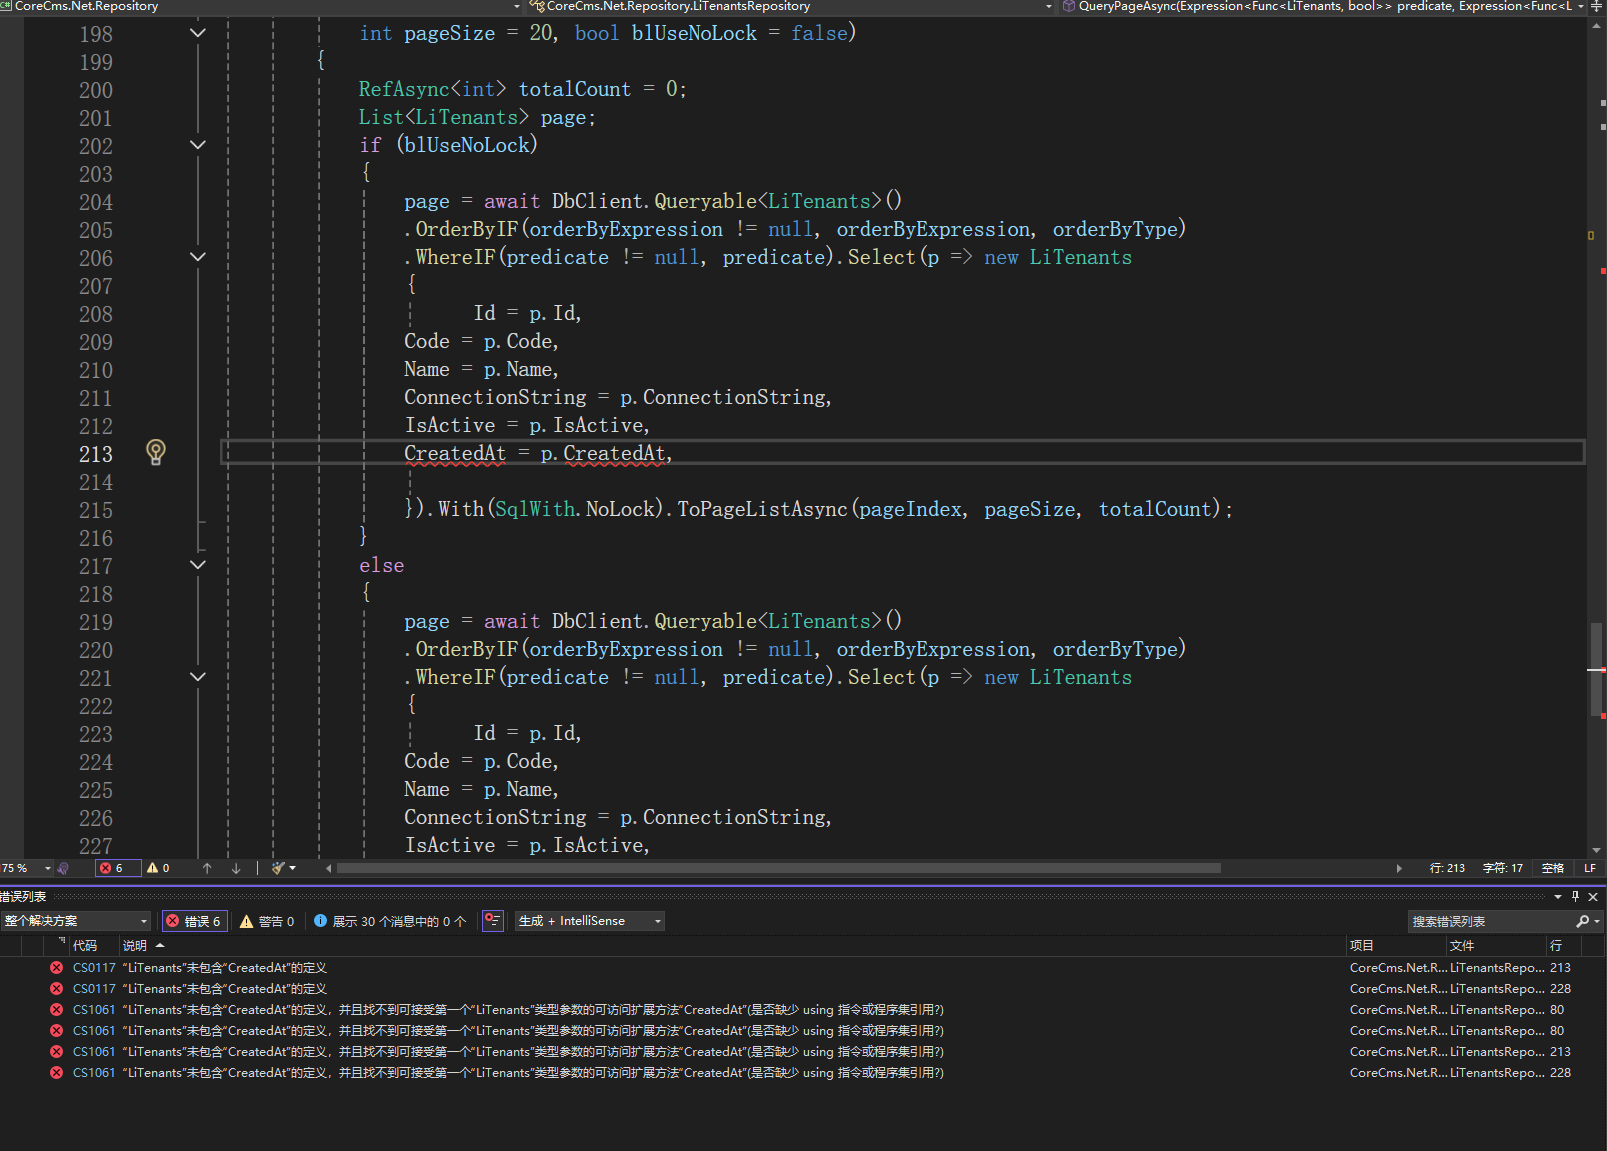Open the CS0117 error code link on row 228
This screenshot has width=1607, height=1151.
[x=94, y=989]
